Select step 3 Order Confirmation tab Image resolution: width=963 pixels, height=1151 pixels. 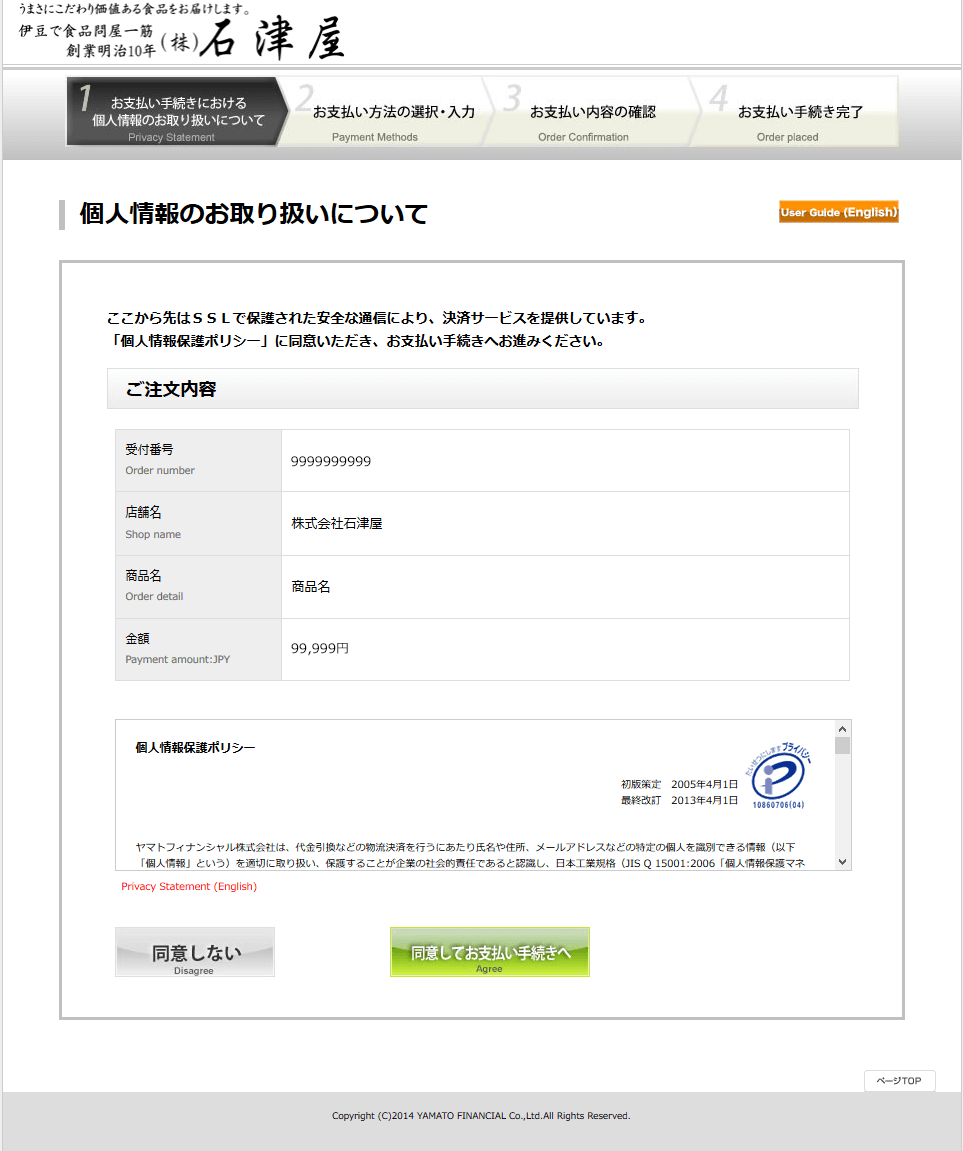[590, 112]
